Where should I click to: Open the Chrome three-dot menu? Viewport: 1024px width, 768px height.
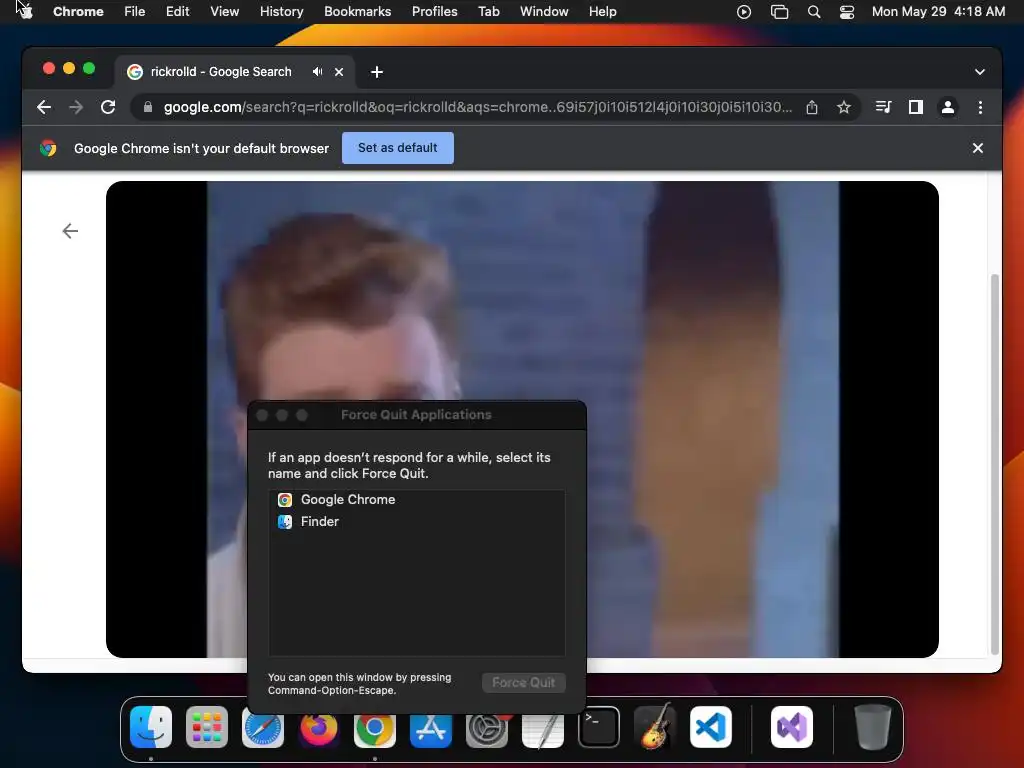click(x=980, y=107)
